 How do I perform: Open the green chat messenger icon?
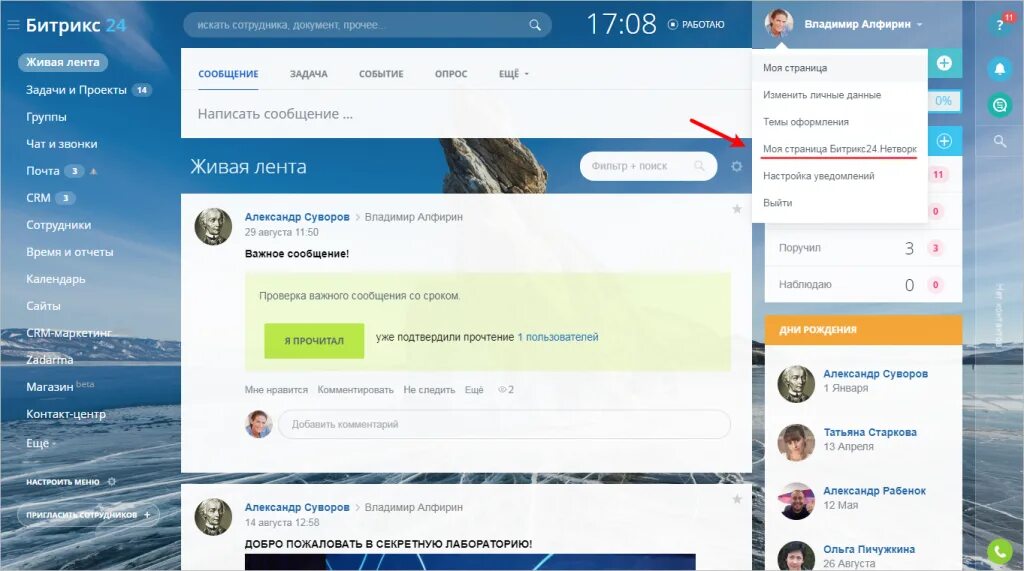pos(999,105)
